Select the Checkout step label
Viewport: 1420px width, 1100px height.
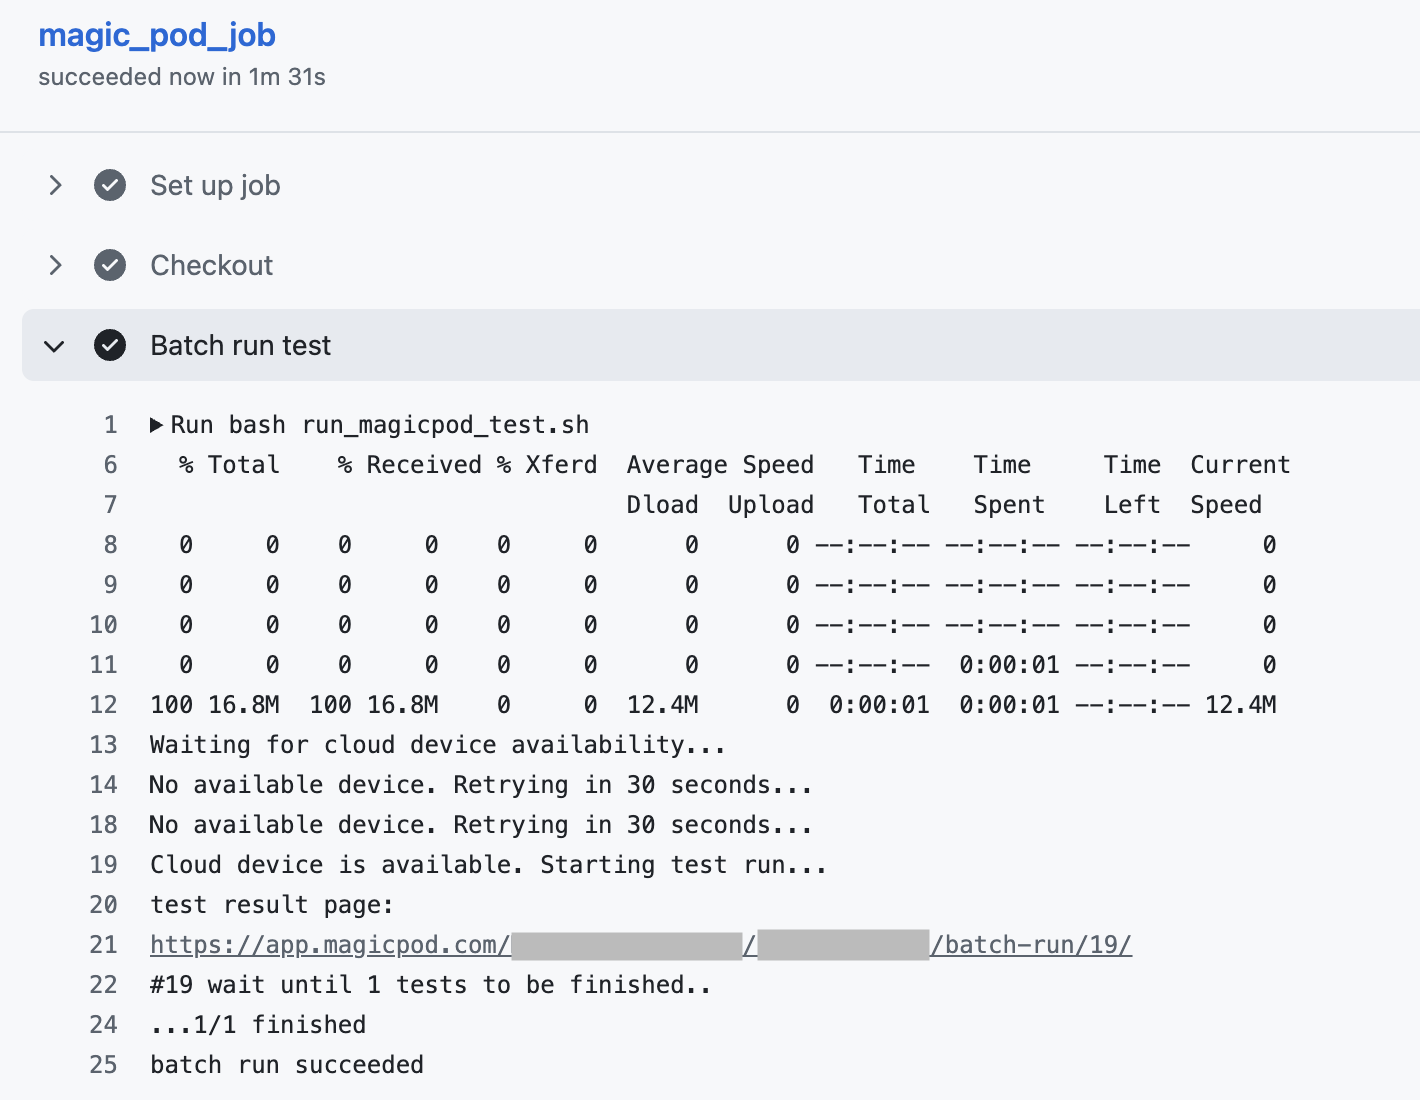point(211,265)
